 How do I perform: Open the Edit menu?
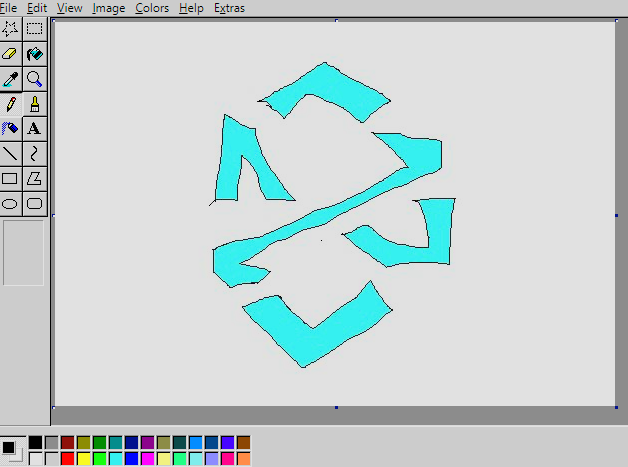(37, 8)
